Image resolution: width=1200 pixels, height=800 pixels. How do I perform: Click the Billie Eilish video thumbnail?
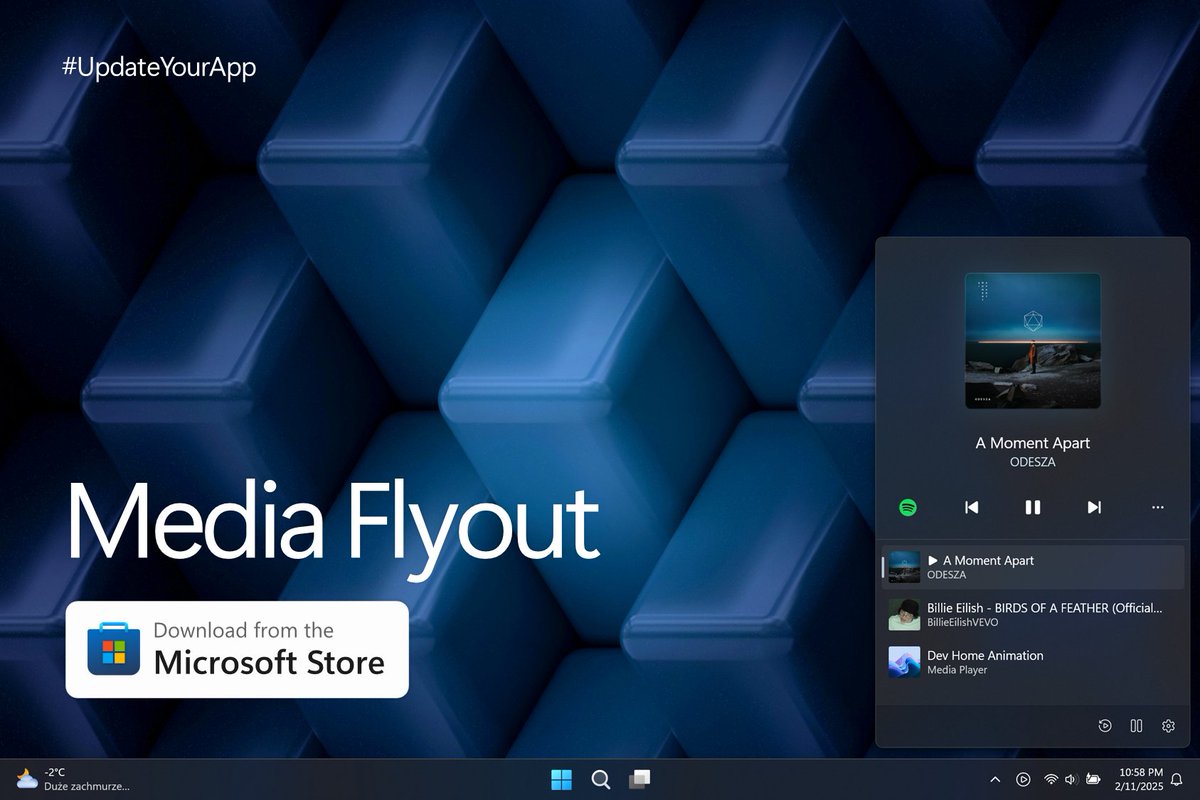pos(904,614)
